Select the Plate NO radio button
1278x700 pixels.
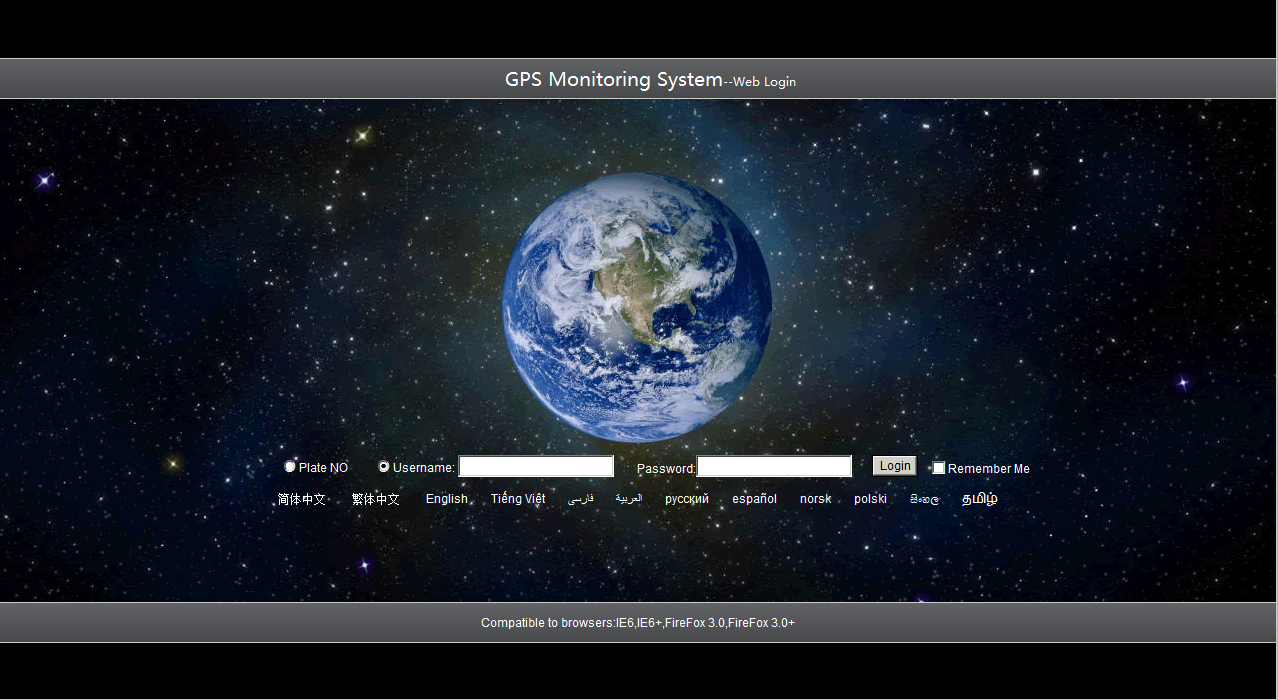click(289, 466)
